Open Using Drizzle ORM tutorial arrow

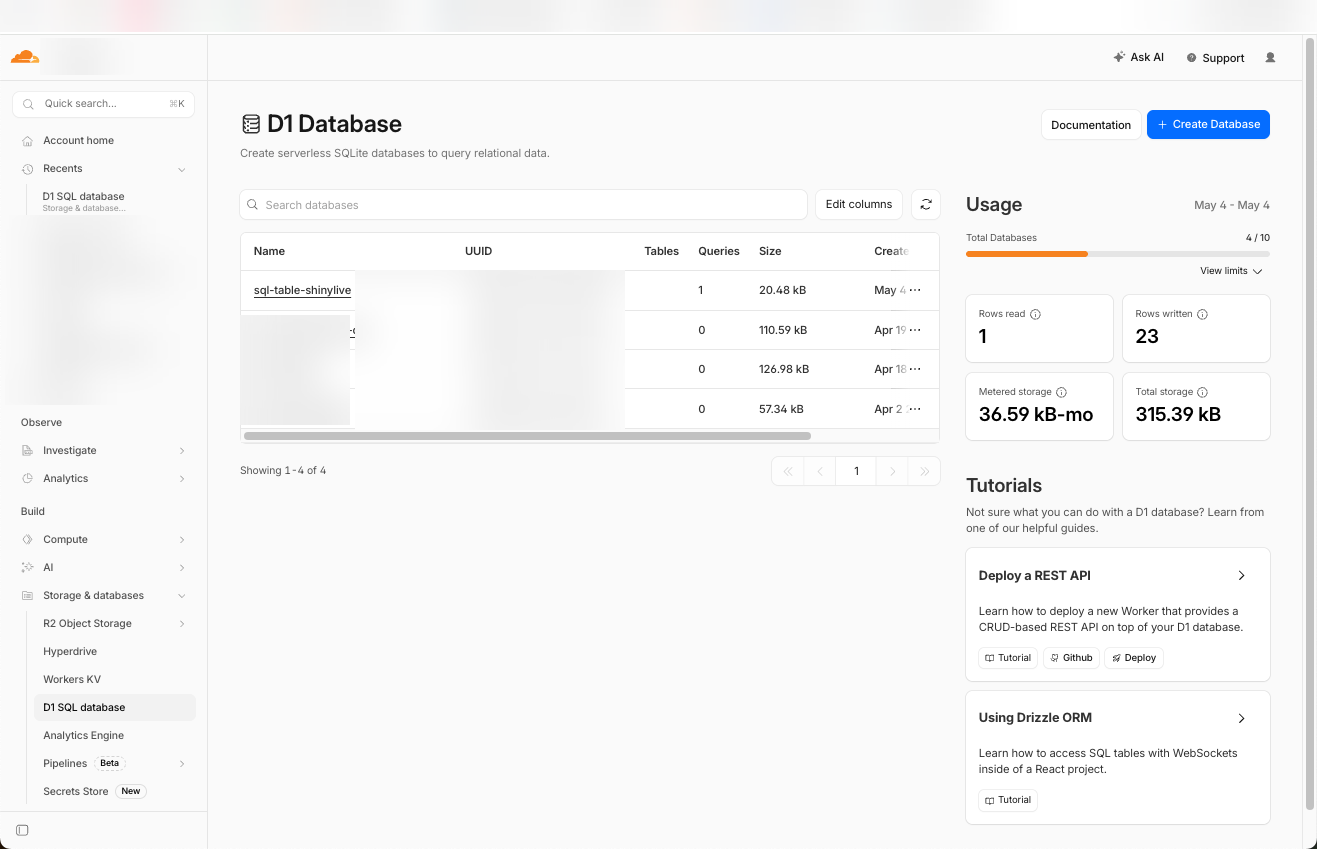pyautogui.click(x=1241, y=718)
